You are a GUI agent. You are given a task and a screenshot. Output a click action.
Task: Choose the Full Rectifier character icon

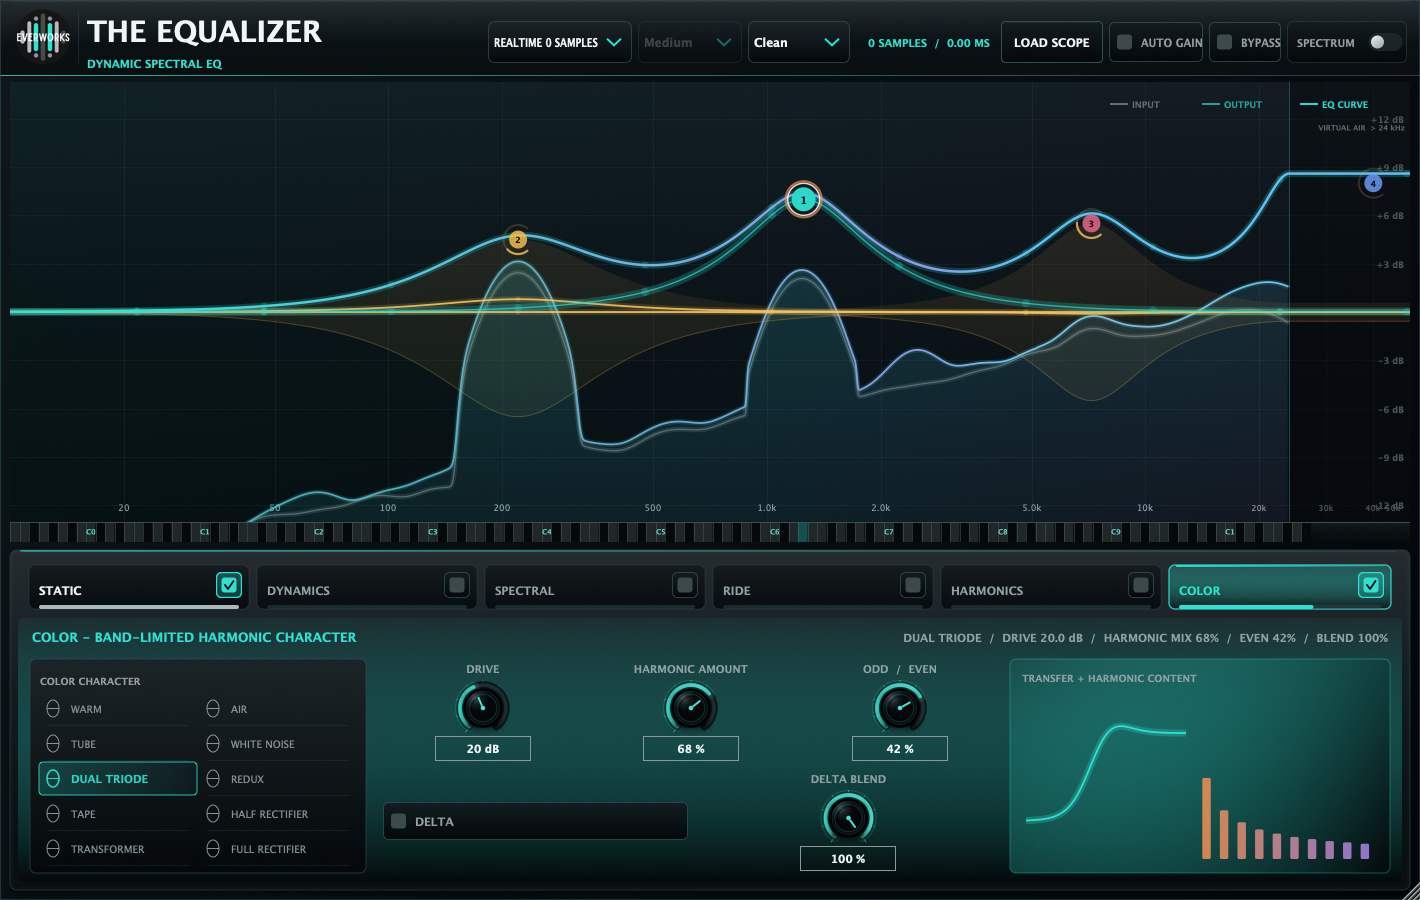pyautogui.click(x=213, y=849)
